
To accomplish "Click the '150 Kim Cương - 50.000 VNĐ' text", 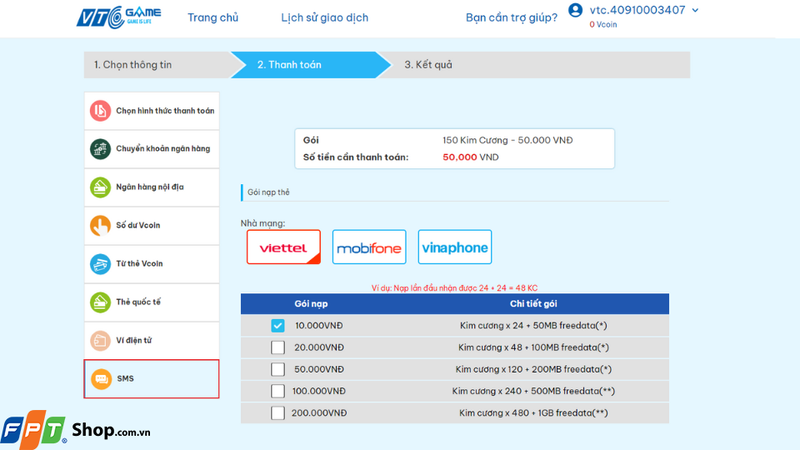I will pyautogui.click(x=508, y=140).
